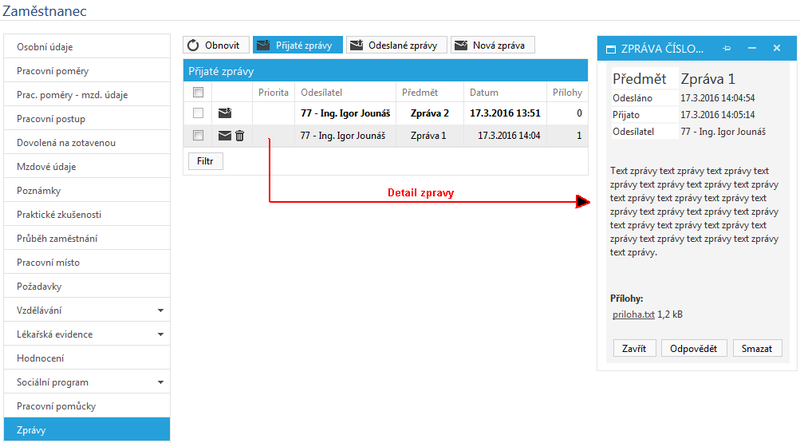Viewport: 800px width, 443px height.
Task: Click the Zavřít button
Action: 634,349
